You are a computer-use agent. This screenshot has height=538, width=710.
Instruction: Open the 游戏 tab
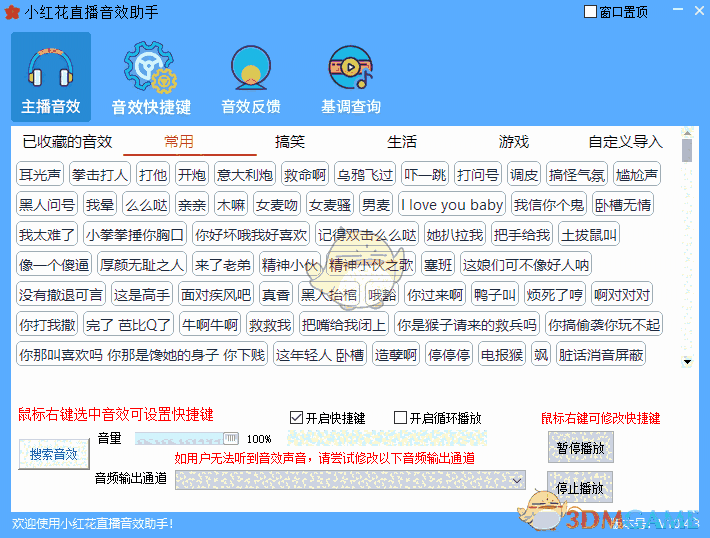click(x=513, y=142)
